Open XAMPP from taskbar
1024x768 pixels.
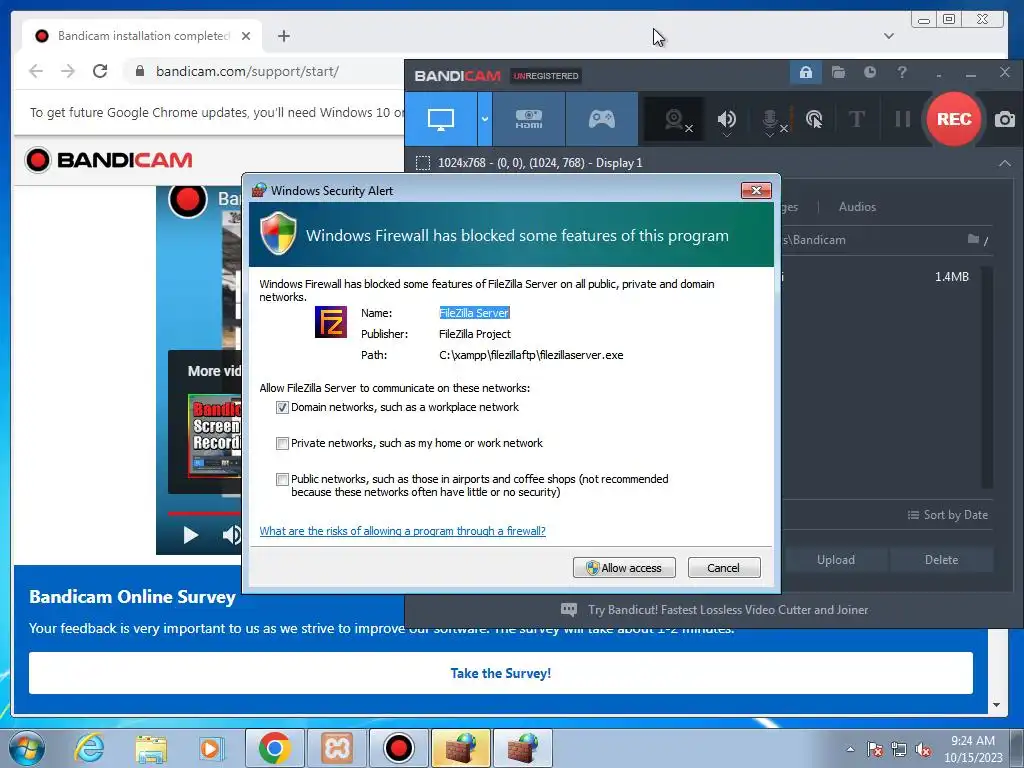[337, 748]
